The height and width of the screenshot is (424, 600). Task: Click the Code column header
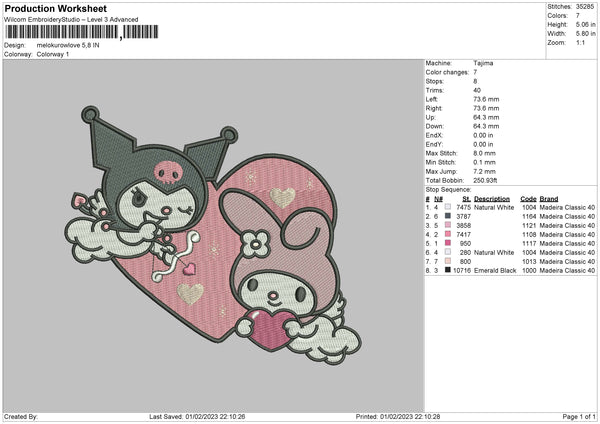[528, 198]
